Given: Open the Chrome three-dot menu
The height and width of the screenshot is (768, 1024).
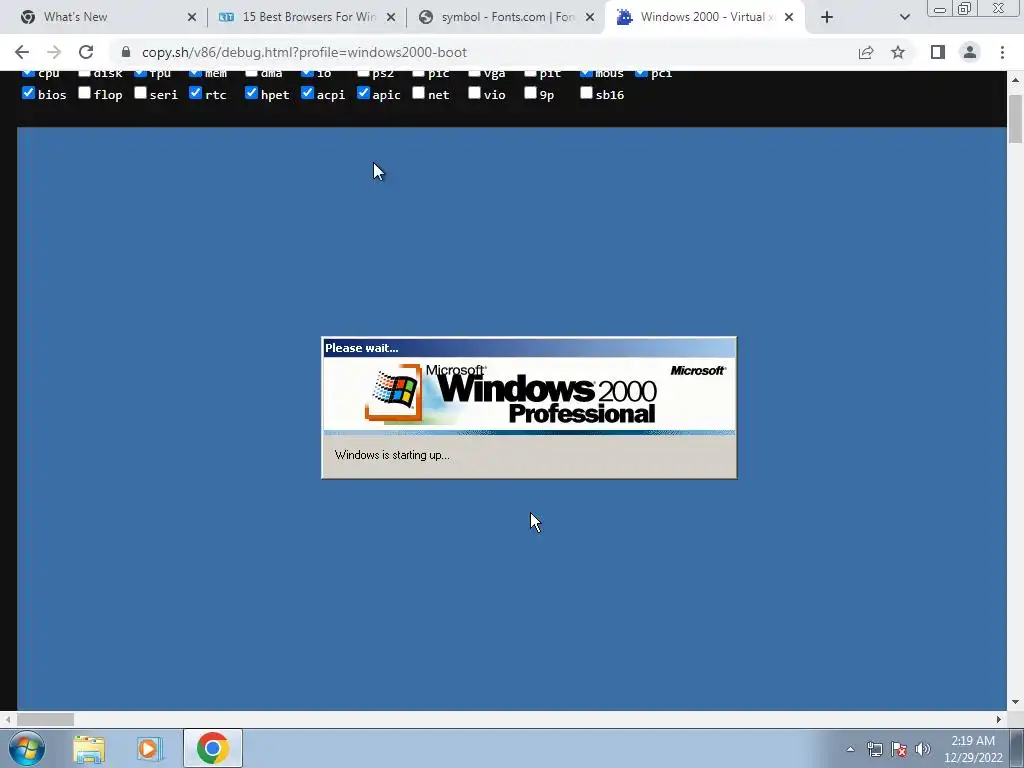Looking at the screenshot, I should [1002, 52].
